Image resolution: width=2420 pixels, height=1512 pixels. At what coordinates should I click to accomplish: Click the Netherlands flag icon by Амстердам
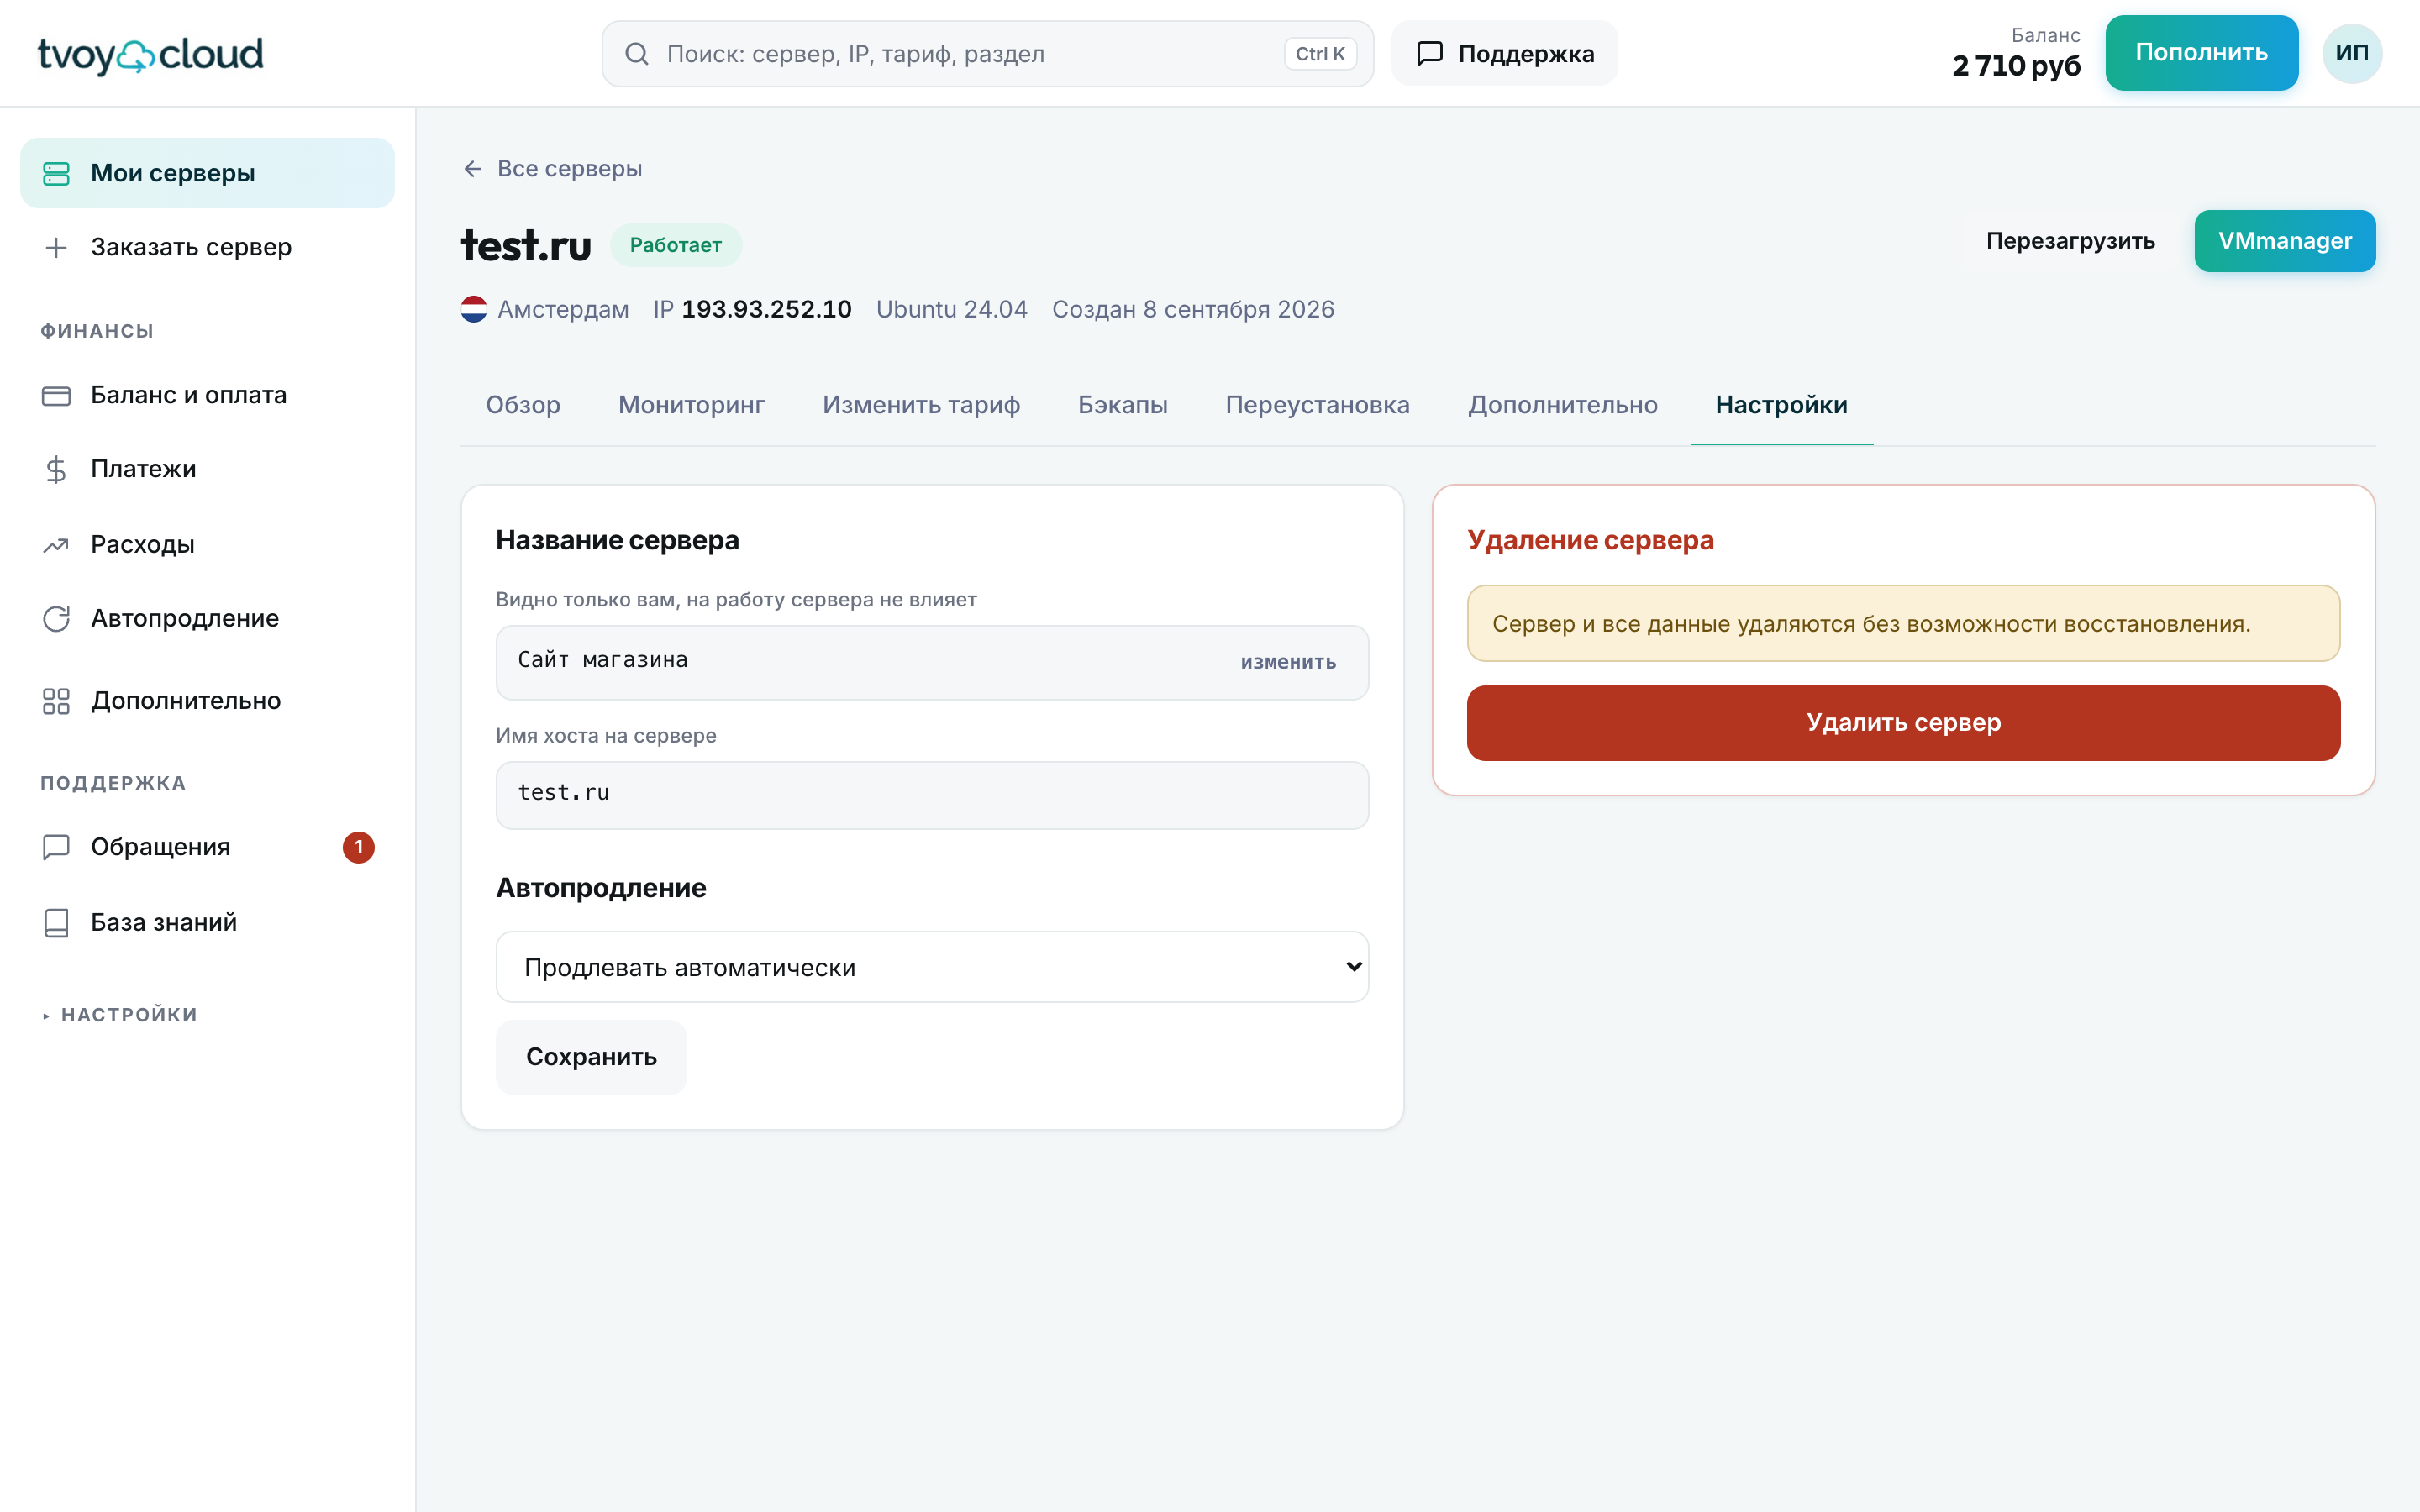pos(474,309)
